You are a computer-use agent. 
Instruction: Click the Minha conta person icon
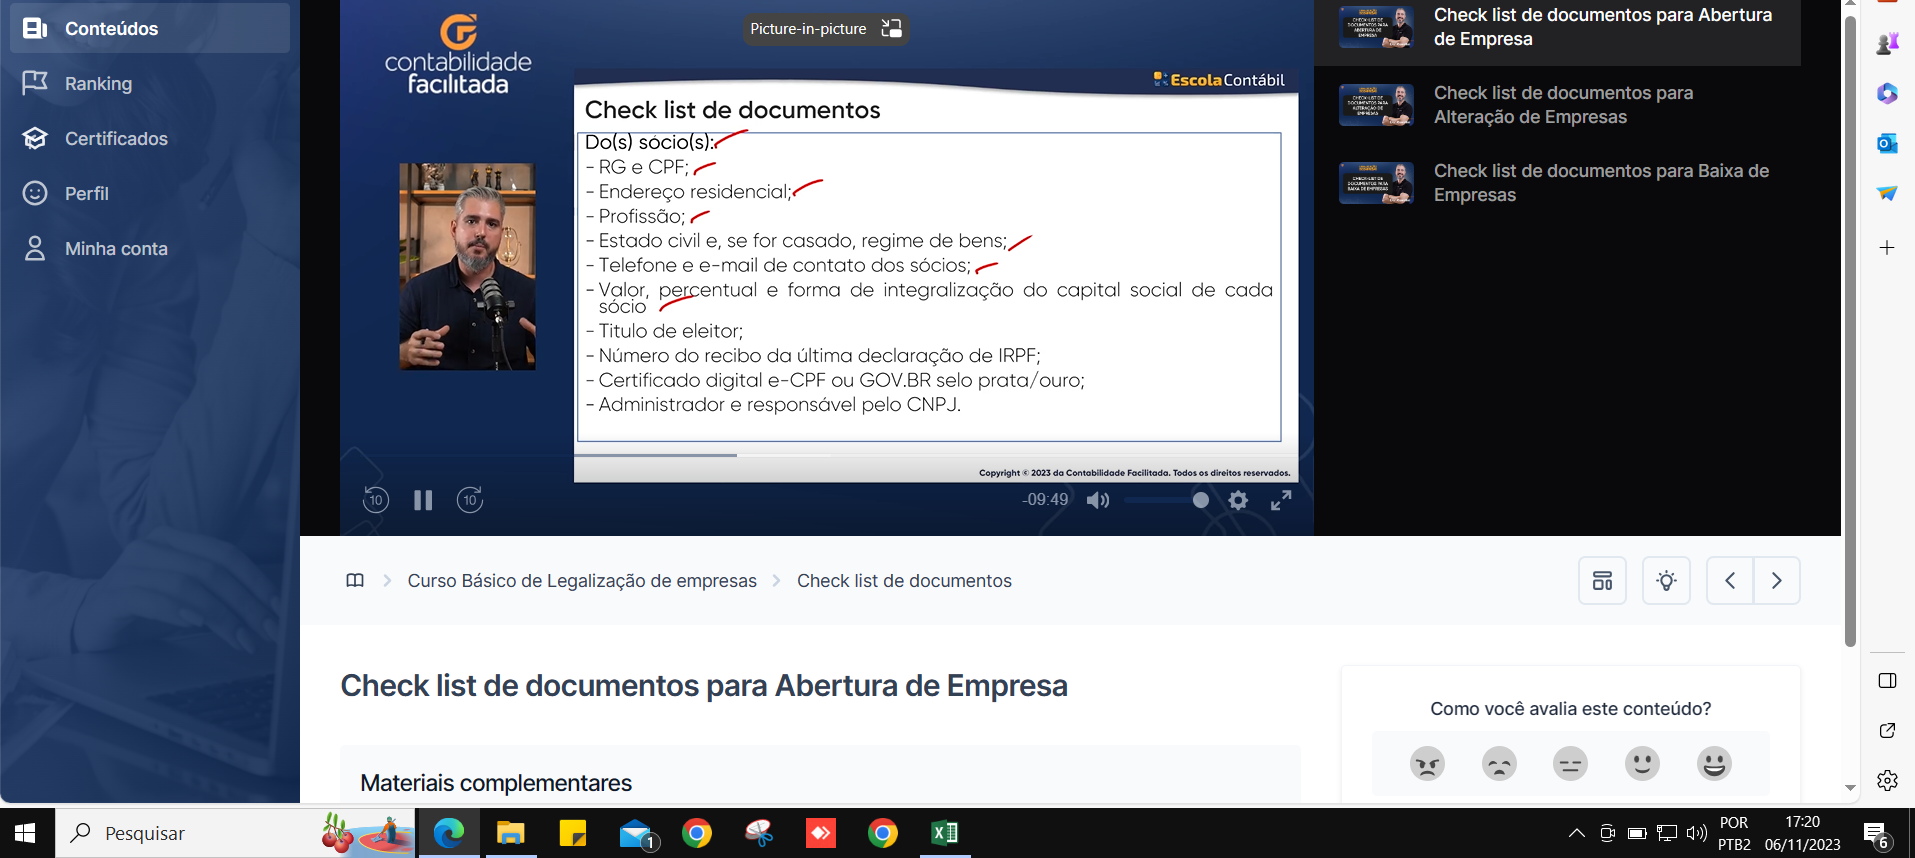35,248
